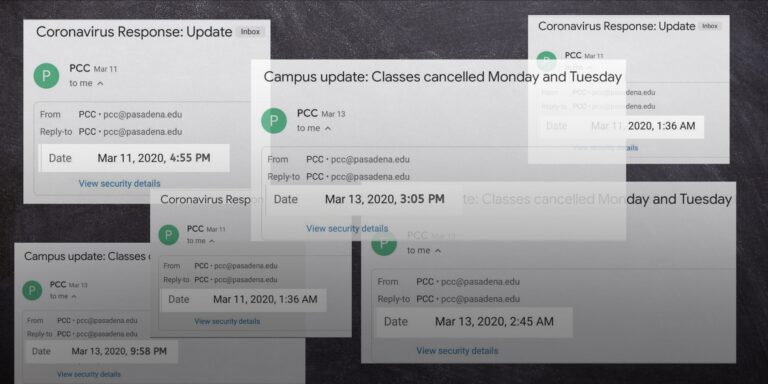Click top-left 'Coronavirus Response: Update' subject
The width and height of the screenshot is (768, 384).
[x=134, y=32]
